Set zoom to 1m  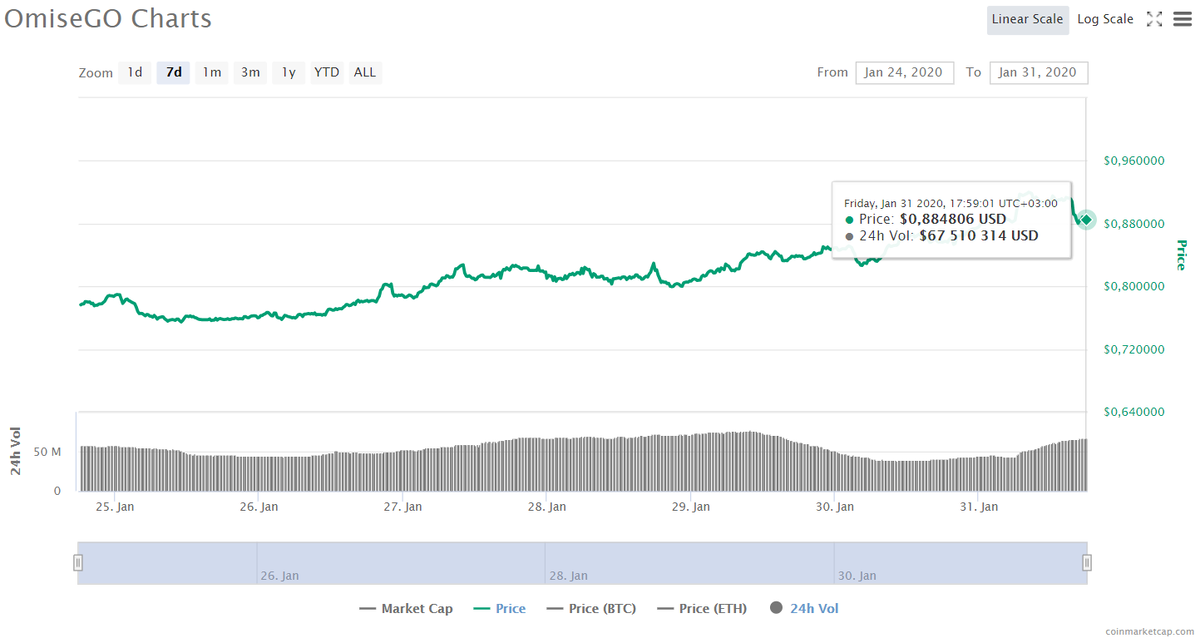212,72
